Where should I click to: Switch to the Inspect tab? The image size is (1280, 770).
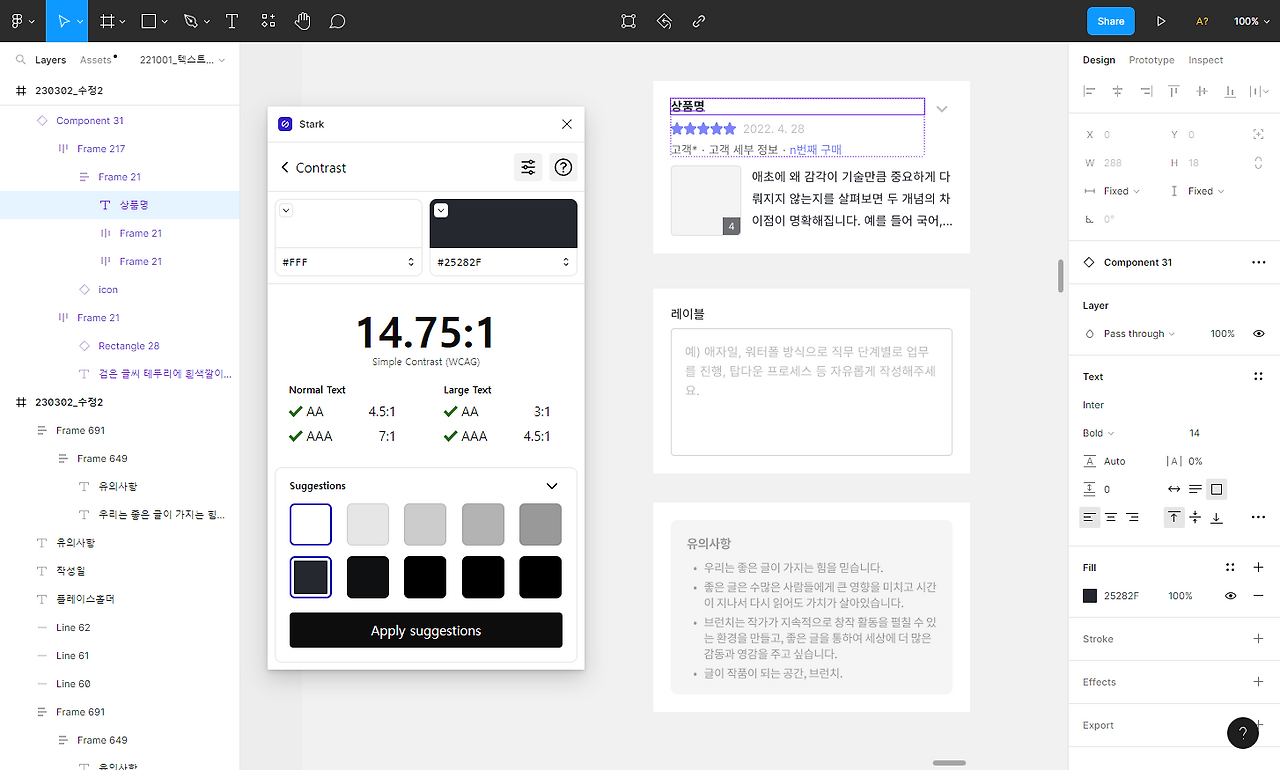[1205, 60]
